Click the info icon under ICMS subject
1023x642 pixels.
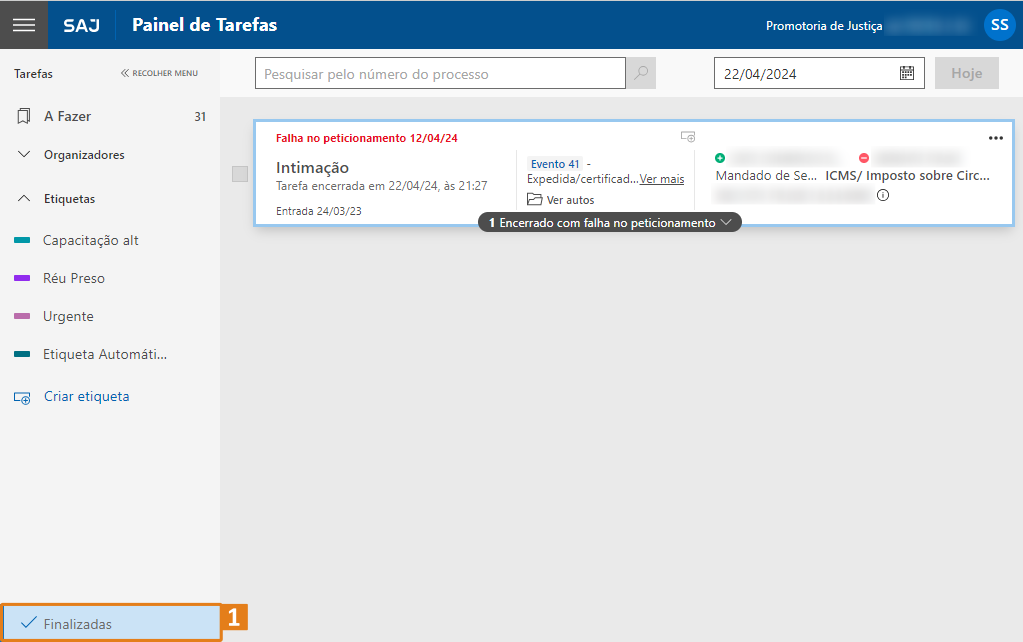click(x=883, y=196)
